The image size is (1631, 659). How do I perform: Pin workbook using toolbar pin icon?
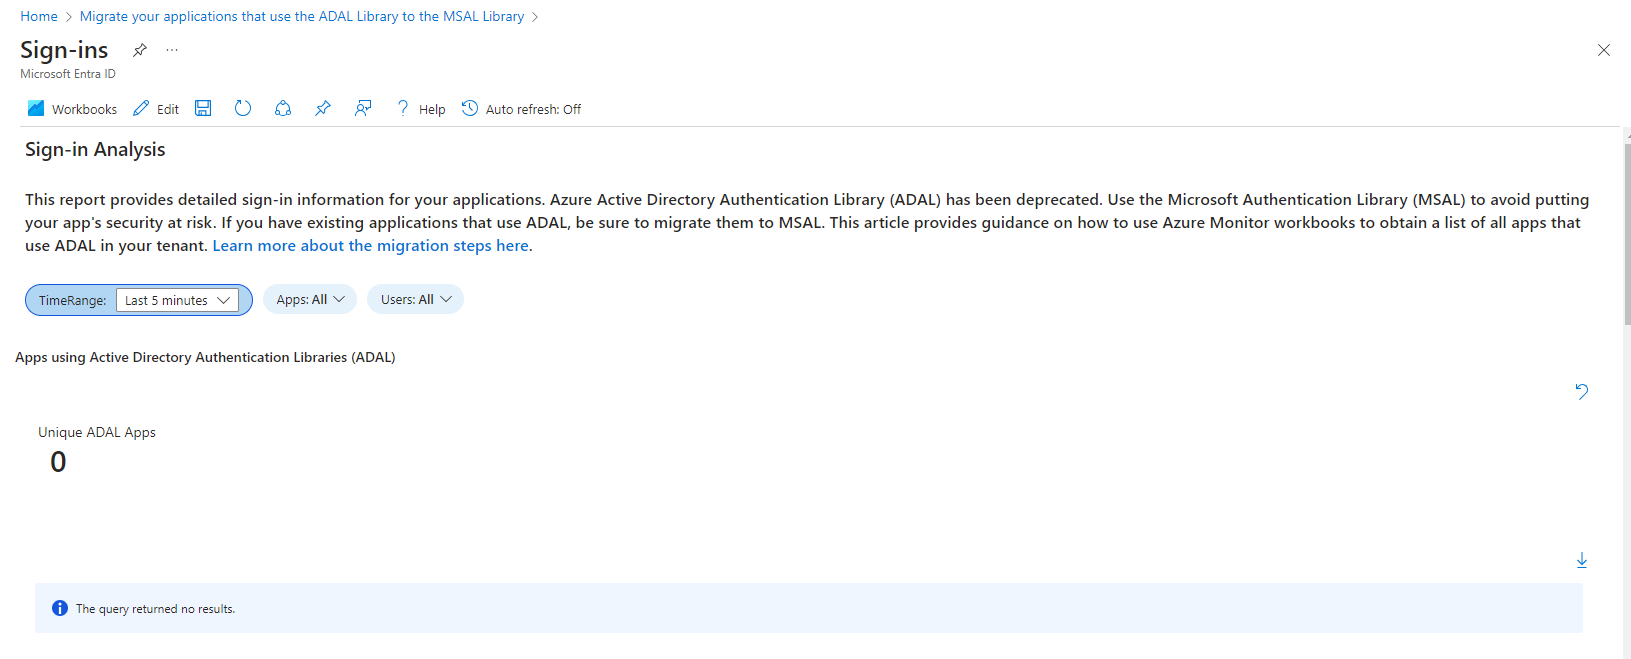click(x=323, y=108)
